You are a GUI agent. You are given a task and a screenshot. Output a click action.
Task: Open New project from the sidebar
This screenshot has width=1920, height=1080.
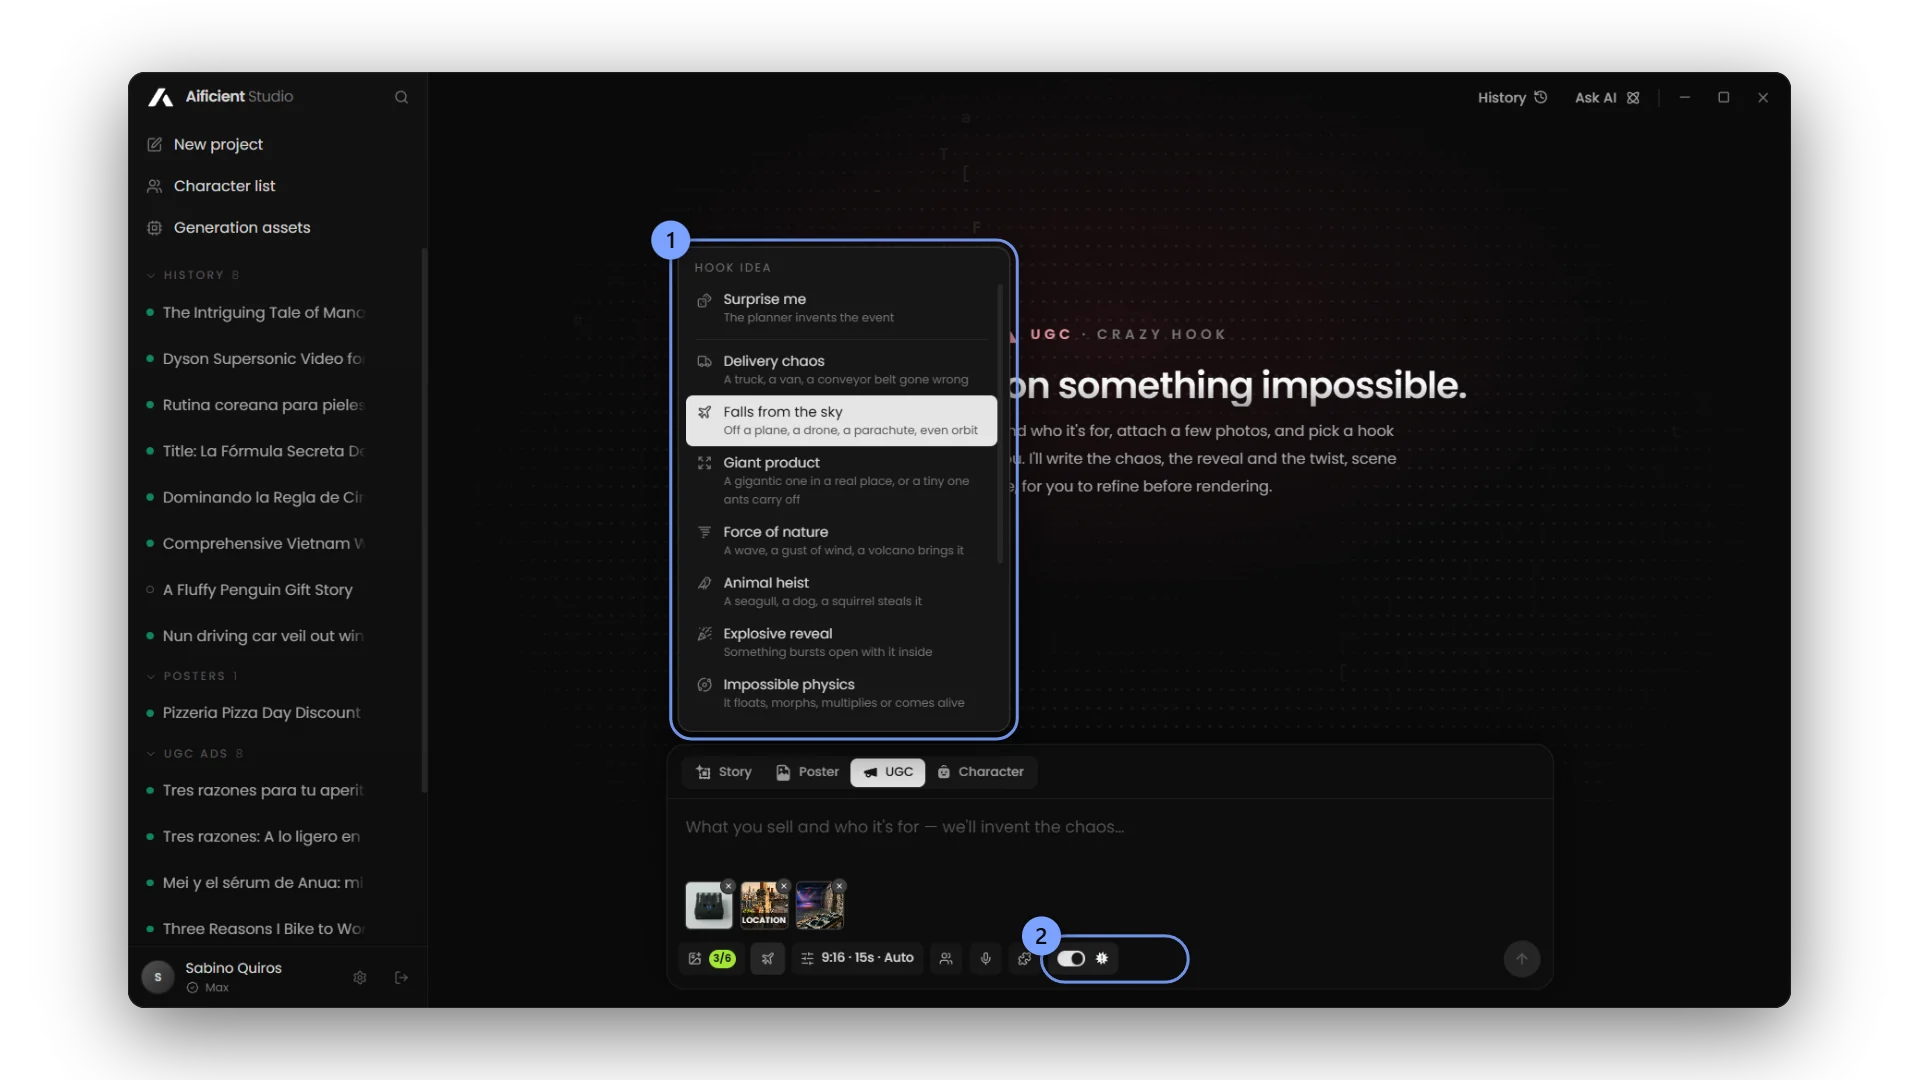(205, 144)
